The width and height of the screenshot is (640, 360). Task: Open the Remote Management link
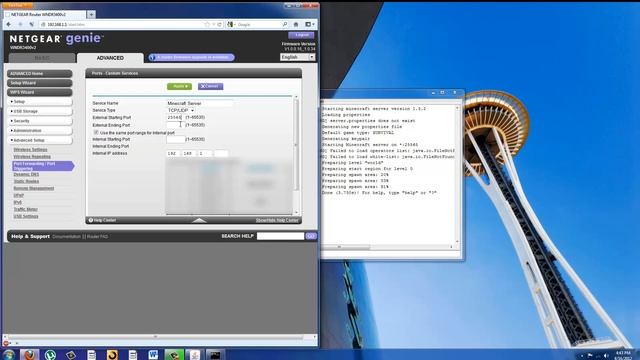[x=33, y=188]
